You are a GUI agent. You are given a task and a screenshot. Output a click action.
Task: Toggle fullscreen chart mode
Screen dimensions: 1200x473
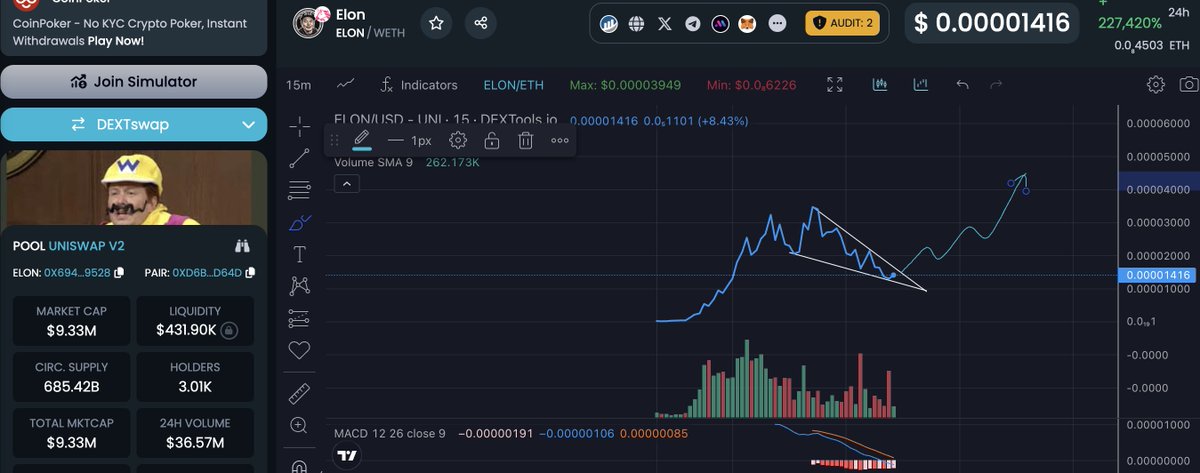(835, 85)
